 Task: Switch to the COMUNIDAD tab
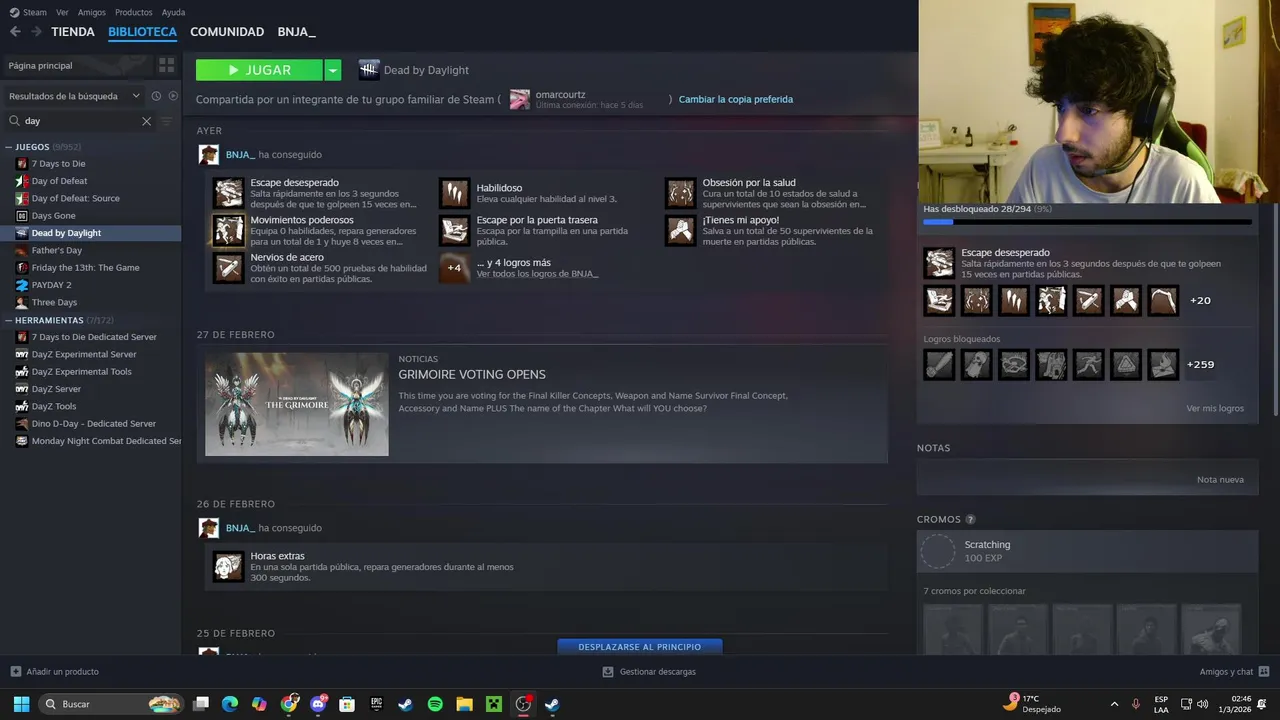[x=227, y=32]
